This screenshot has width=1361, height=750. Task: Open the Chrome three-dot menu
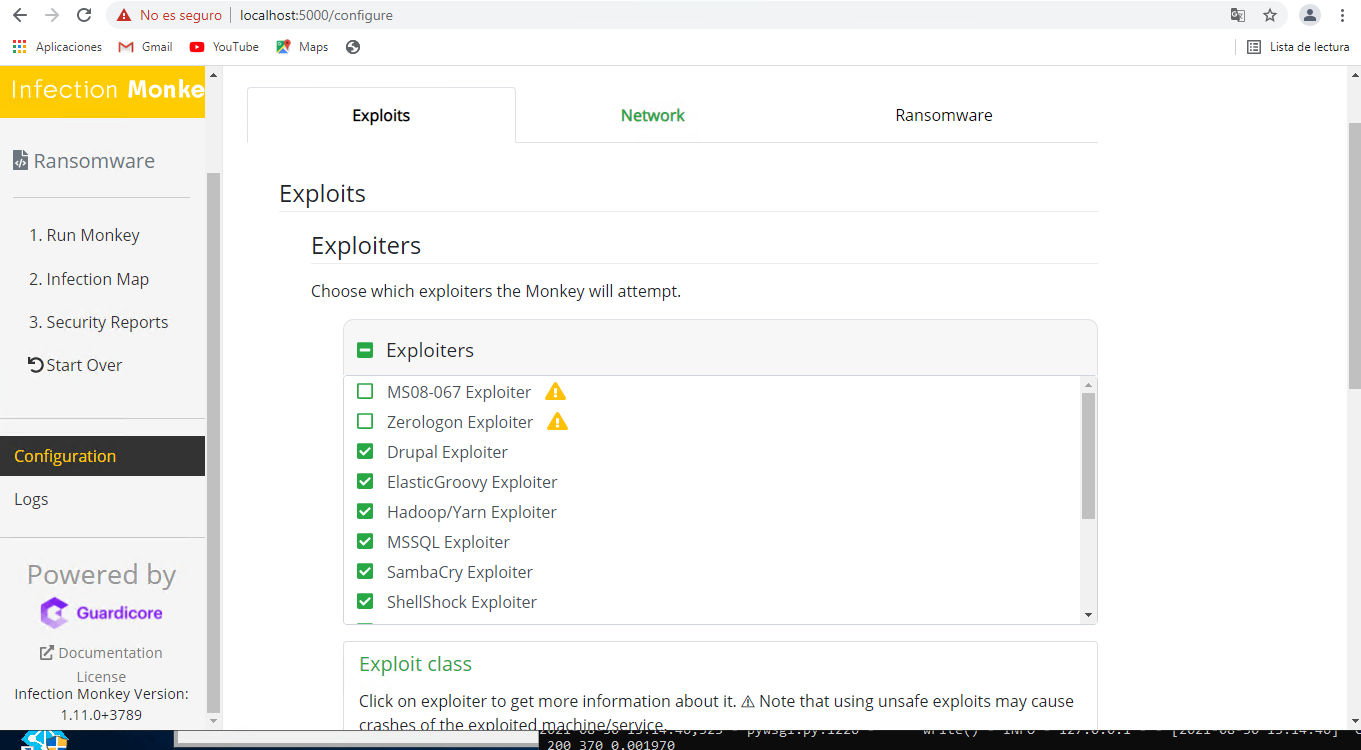point(1342,15)
